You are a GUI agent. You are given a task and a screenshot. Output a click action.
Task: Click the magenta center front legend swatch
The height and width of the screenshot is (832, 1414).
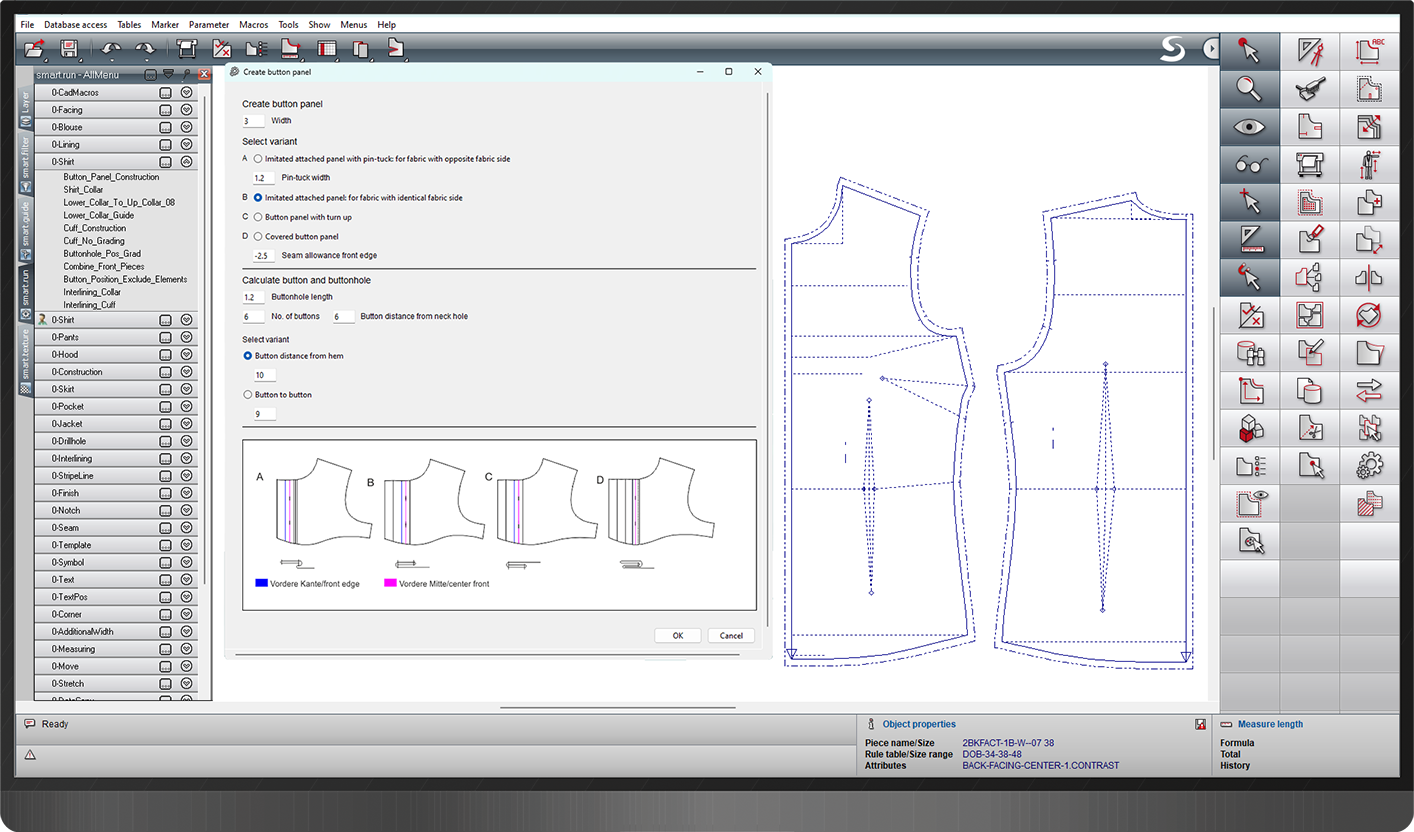coord(390,583)
